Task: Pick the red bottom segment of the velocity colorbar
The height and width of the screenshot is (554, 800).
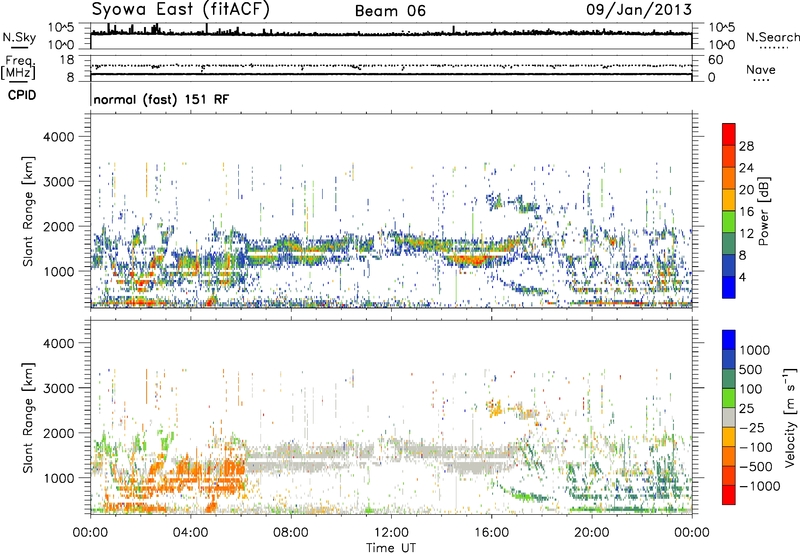Action: point(729,495)
